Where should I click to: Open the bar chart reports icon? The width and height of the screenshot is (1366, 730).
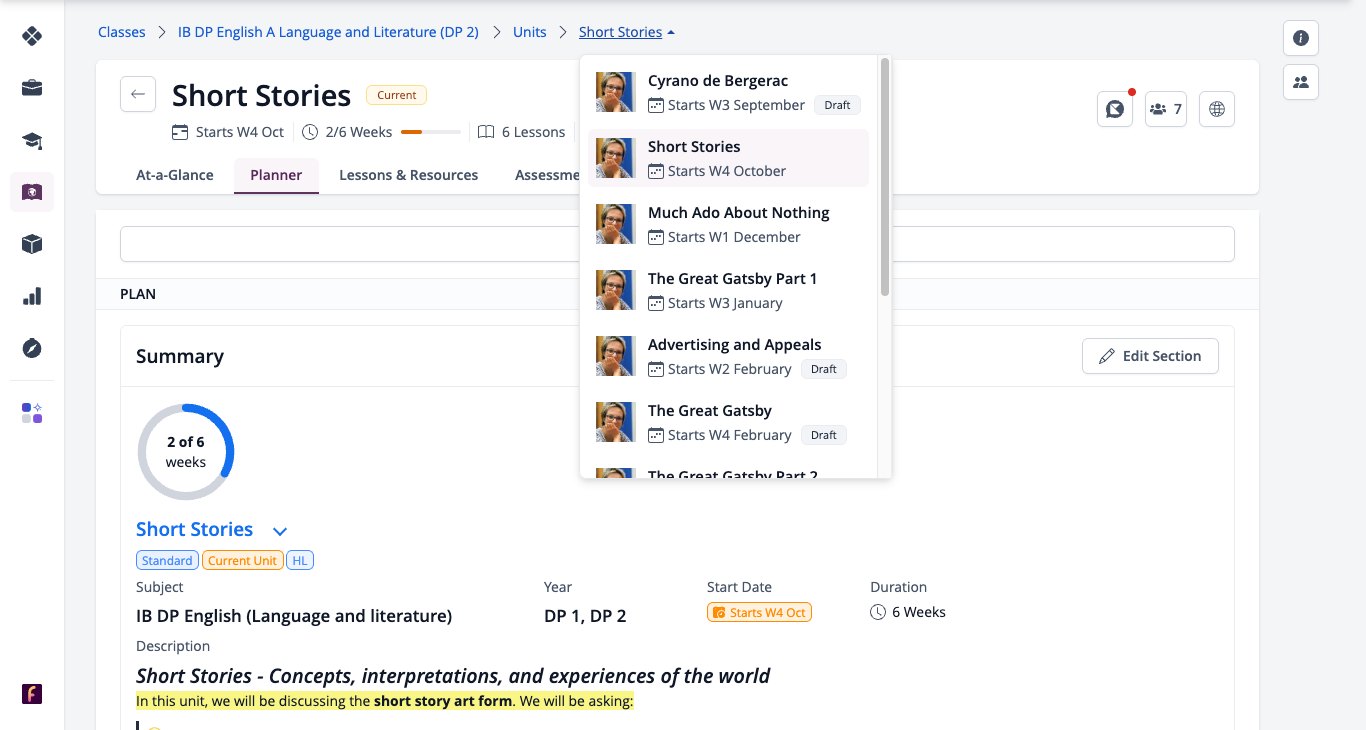(32, 296)
